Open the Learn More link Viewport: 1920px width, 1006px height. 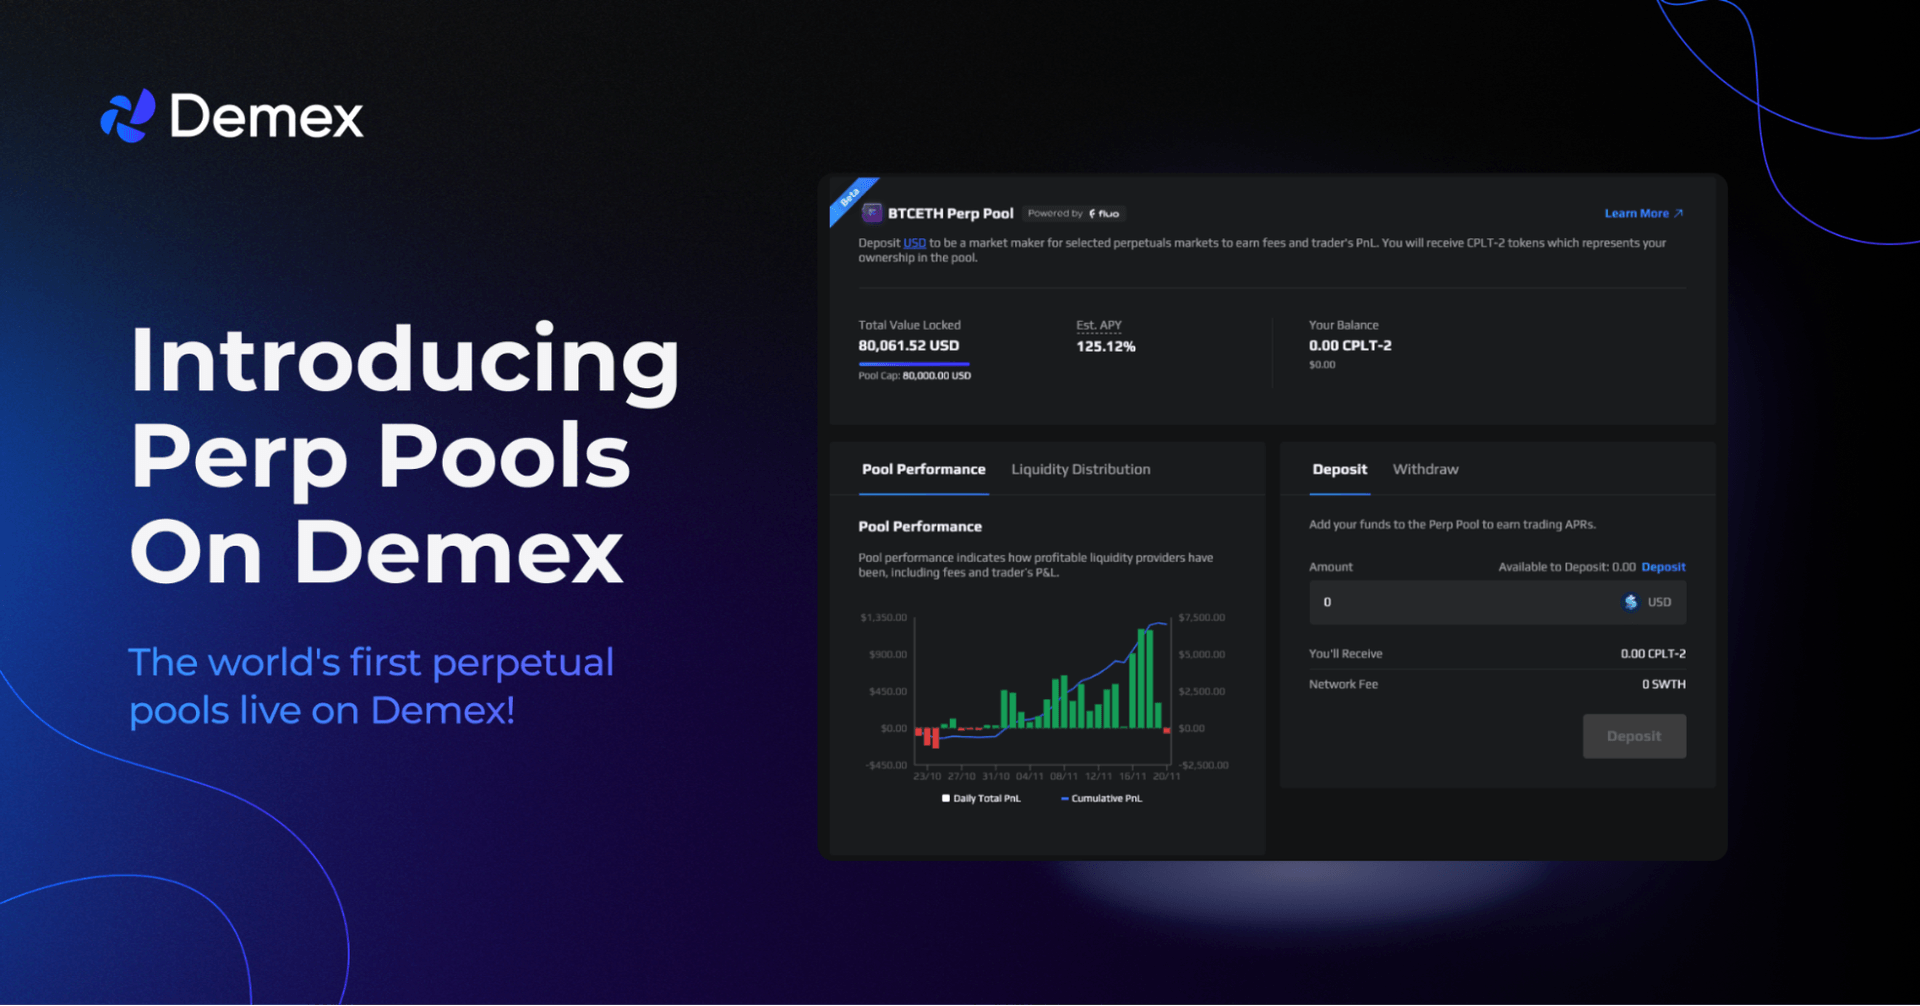point(1644,213)
